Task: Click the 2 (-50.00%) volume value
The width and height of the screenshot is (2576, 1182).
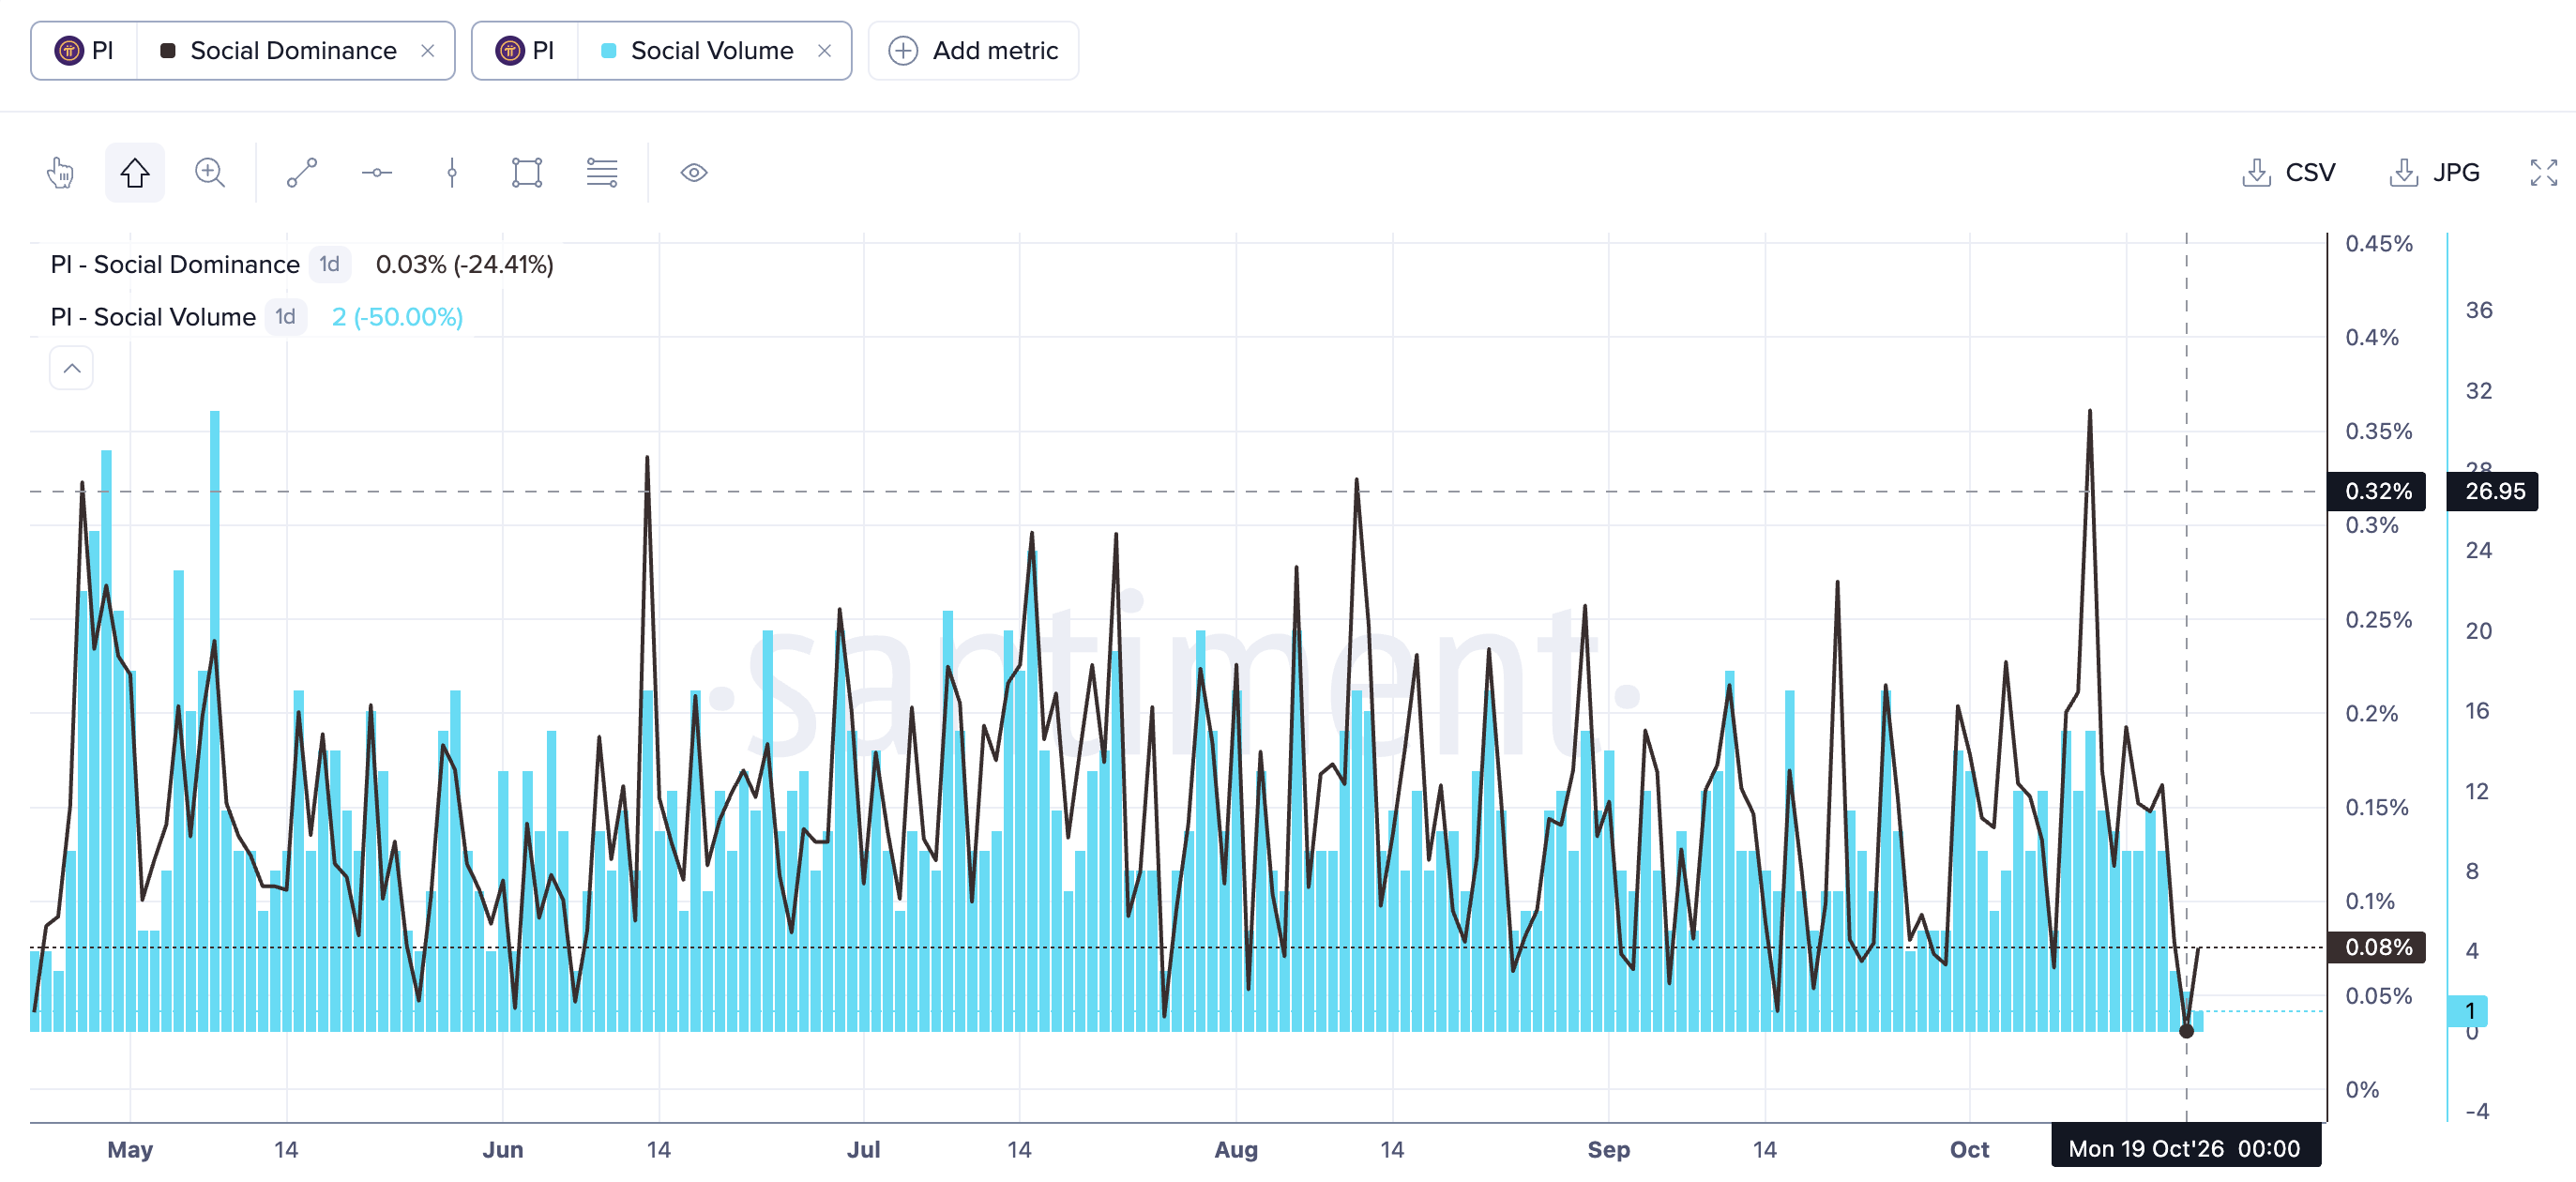Action: [397, 317]
